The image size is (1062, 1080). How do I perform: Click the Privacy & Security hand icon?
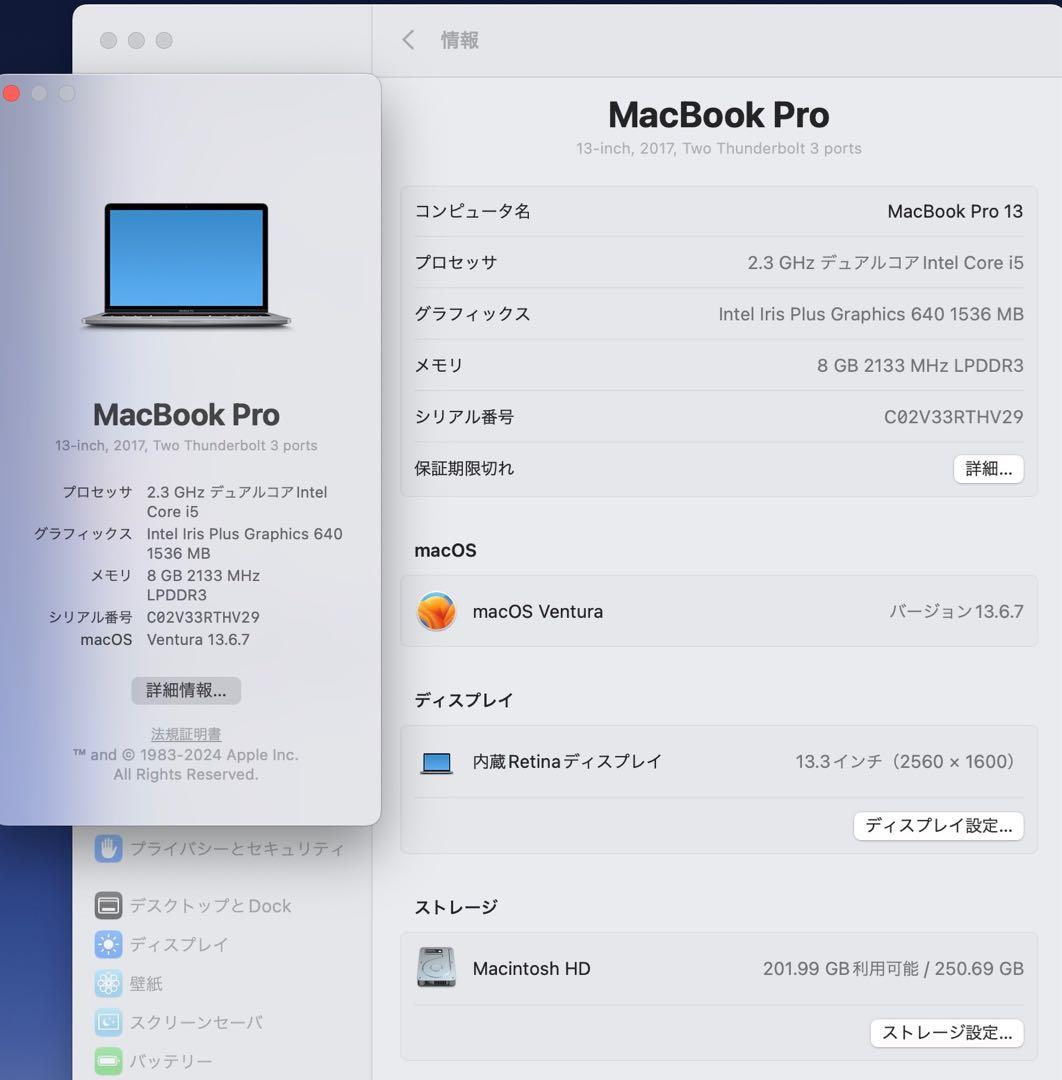(x=107, y=848)
